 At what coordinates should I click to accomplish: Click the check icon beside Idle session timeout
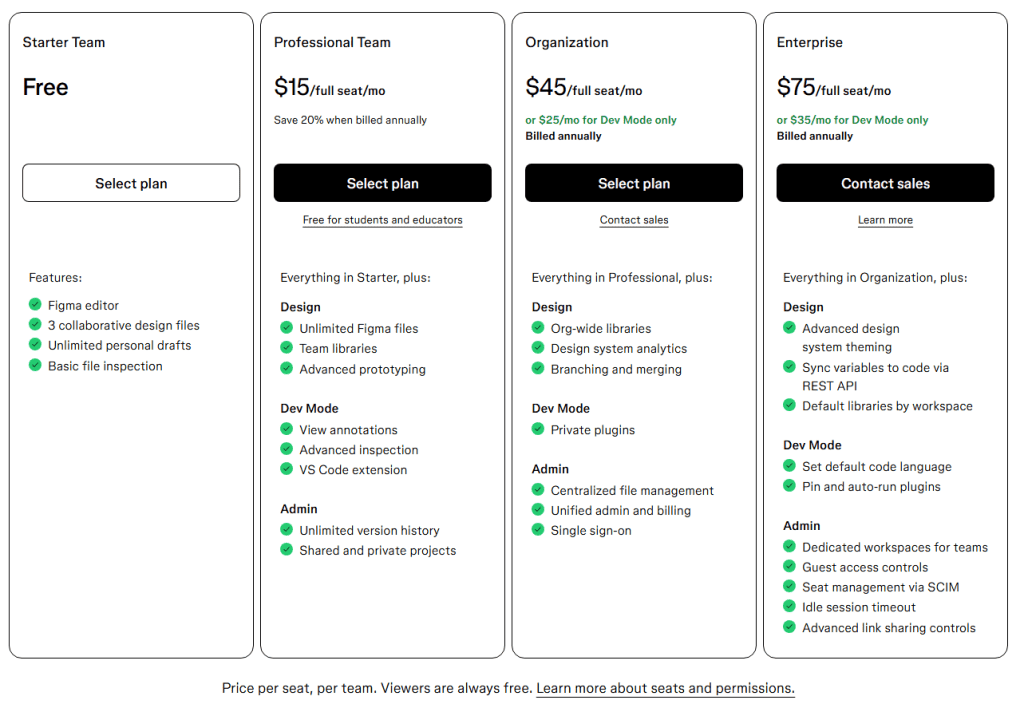[789, 607]
